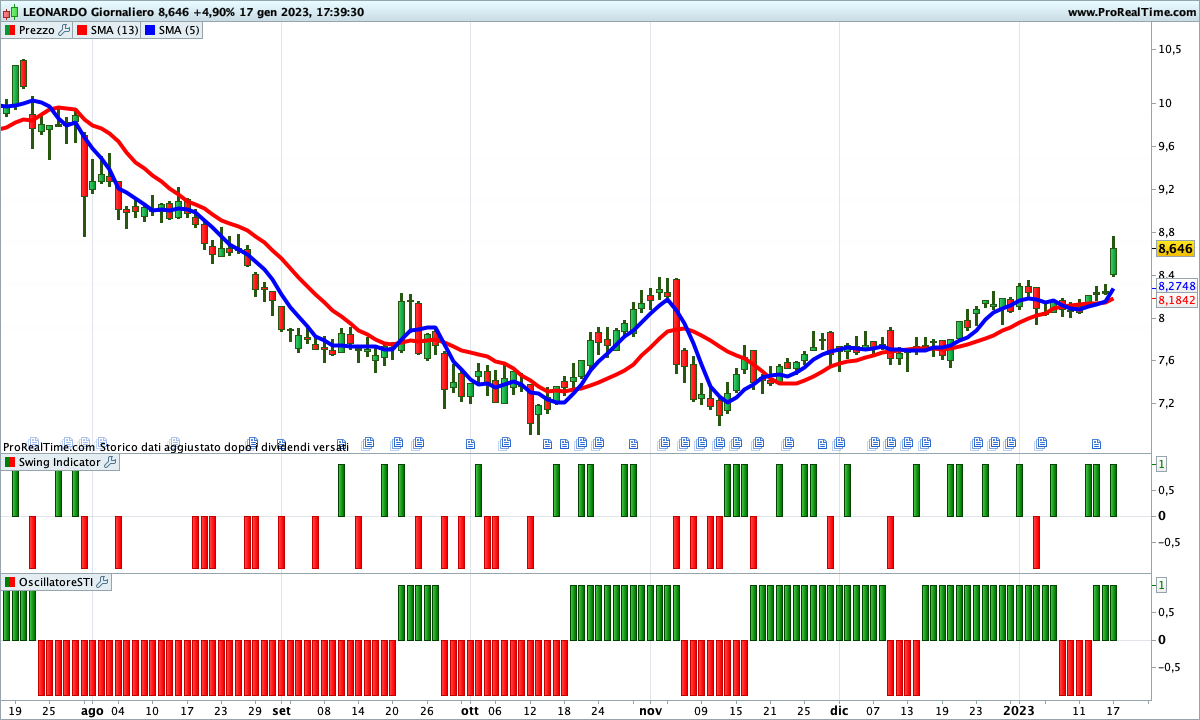Open OscillatoreSTI settings wrench
1200x720 pixels.
coord(102,582)
